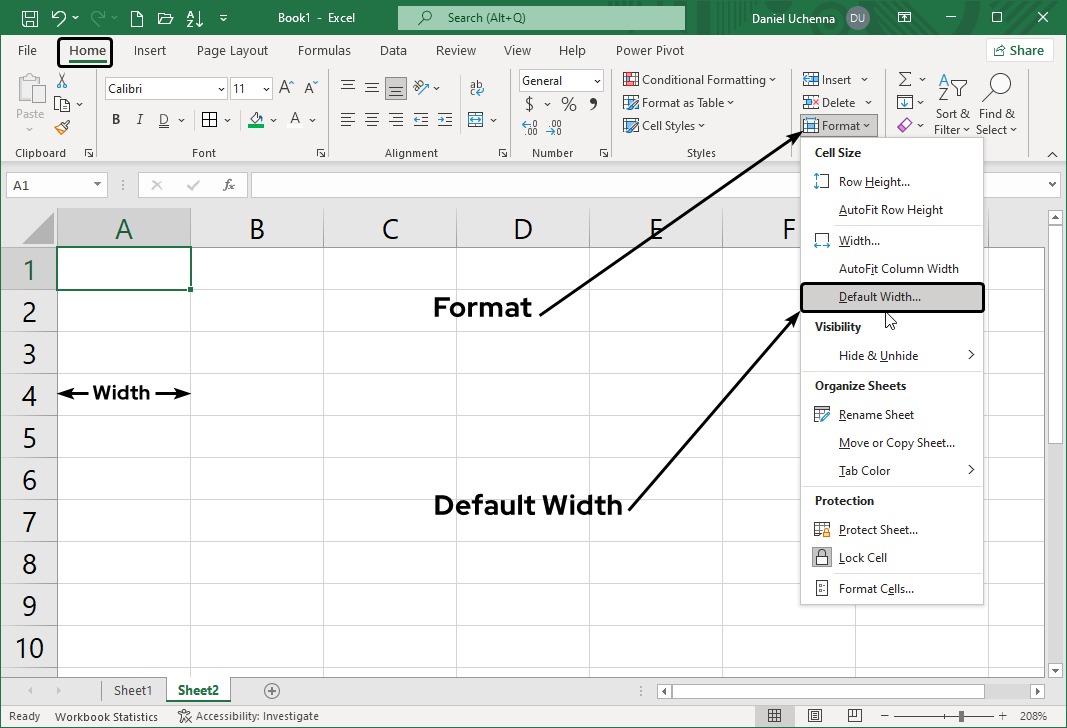
Task: Open the Fill Color swatch
Action: coord(257,119)
